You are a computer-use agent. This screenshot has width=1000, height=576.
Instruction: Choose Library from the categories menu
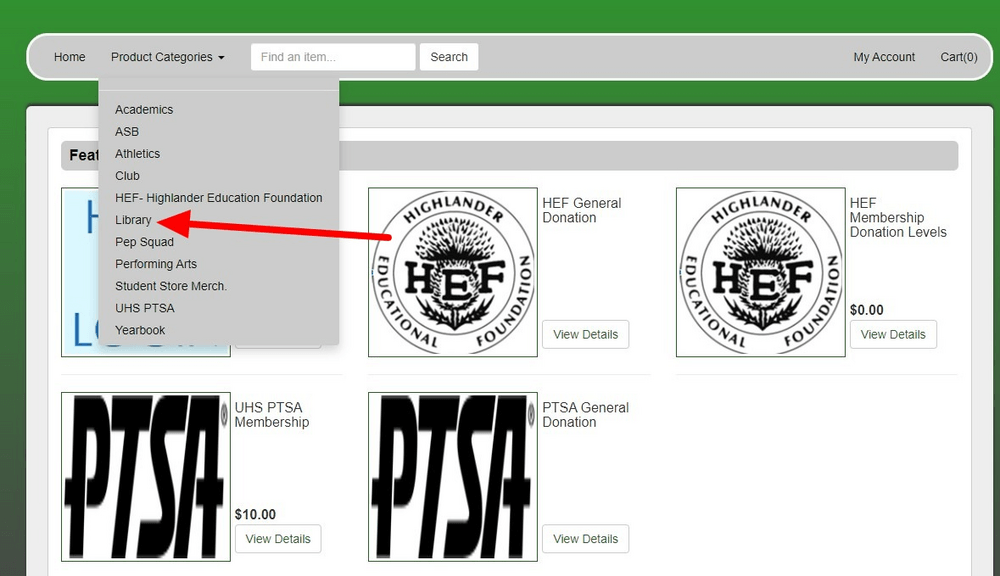[133, 220]
